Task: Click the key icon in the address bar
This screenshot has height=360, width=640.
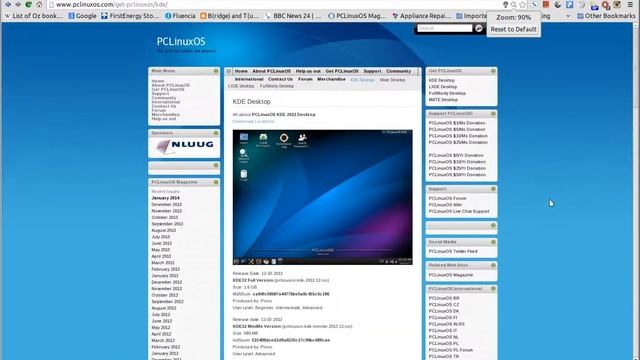Action: [x=505, y=4]
